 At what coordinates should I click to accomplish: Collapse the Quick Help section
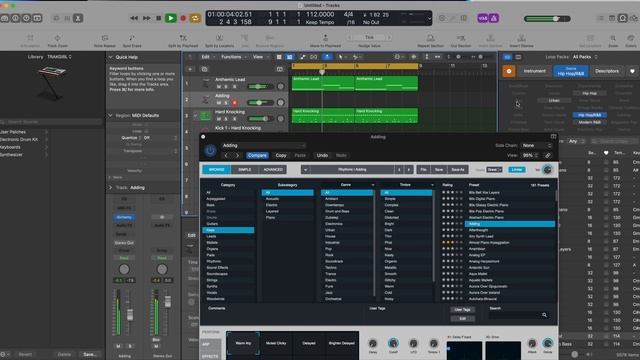(111, 57)
